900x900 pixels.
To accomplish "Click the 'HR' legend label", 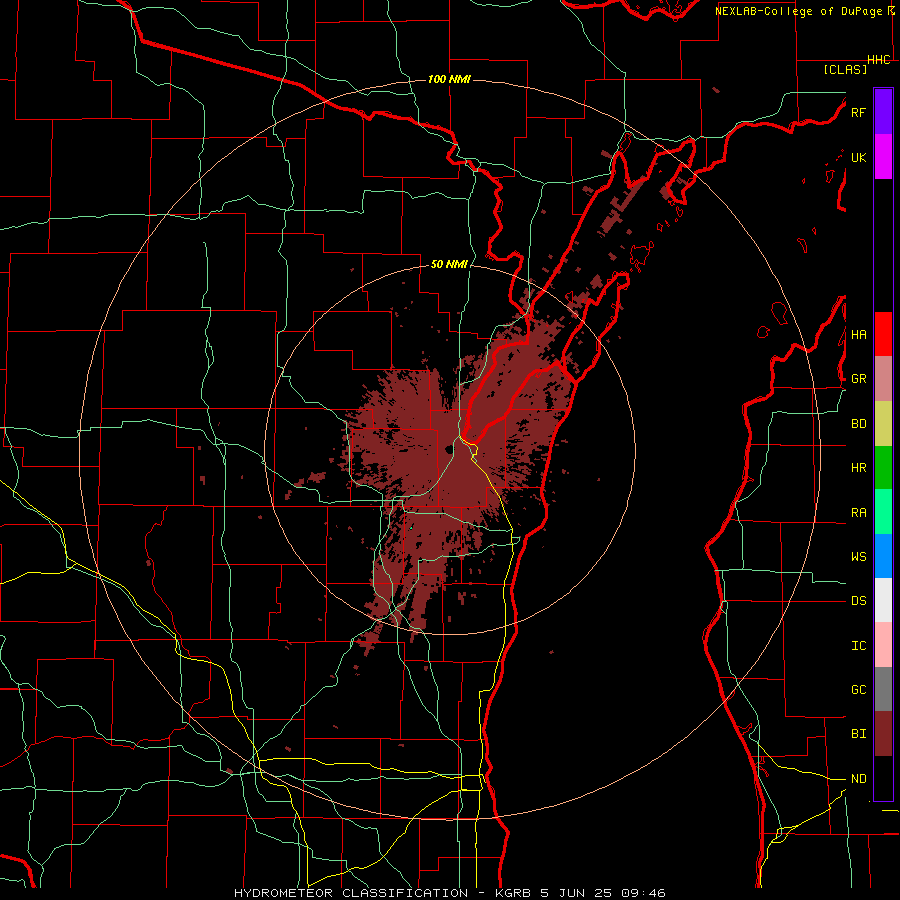I will pyautogui.click(x=858, y=468).
